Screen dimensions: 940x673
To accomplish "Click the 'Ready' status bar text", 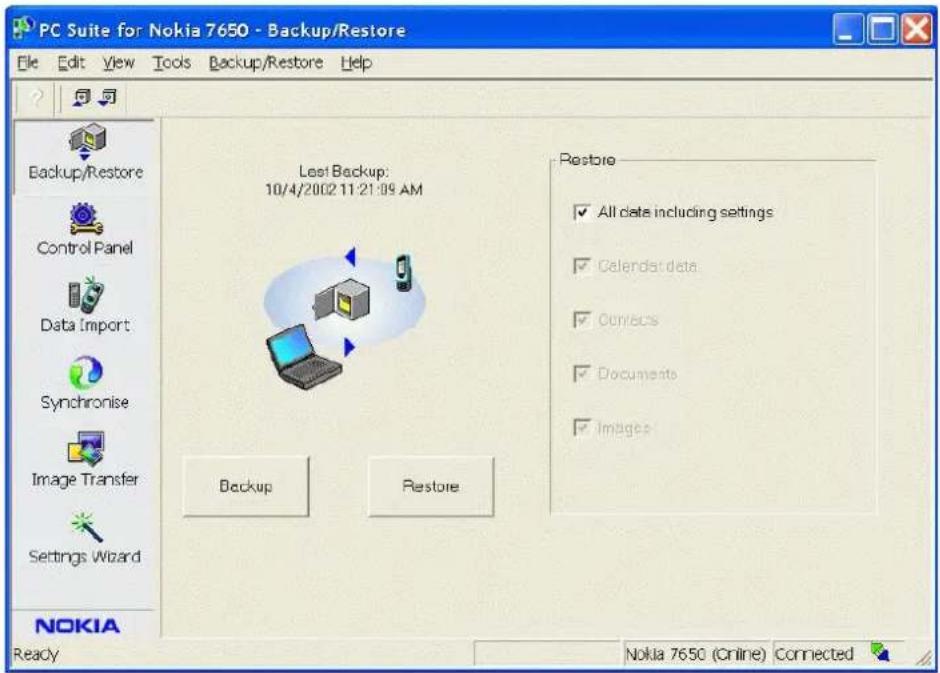I will [36, 654].
